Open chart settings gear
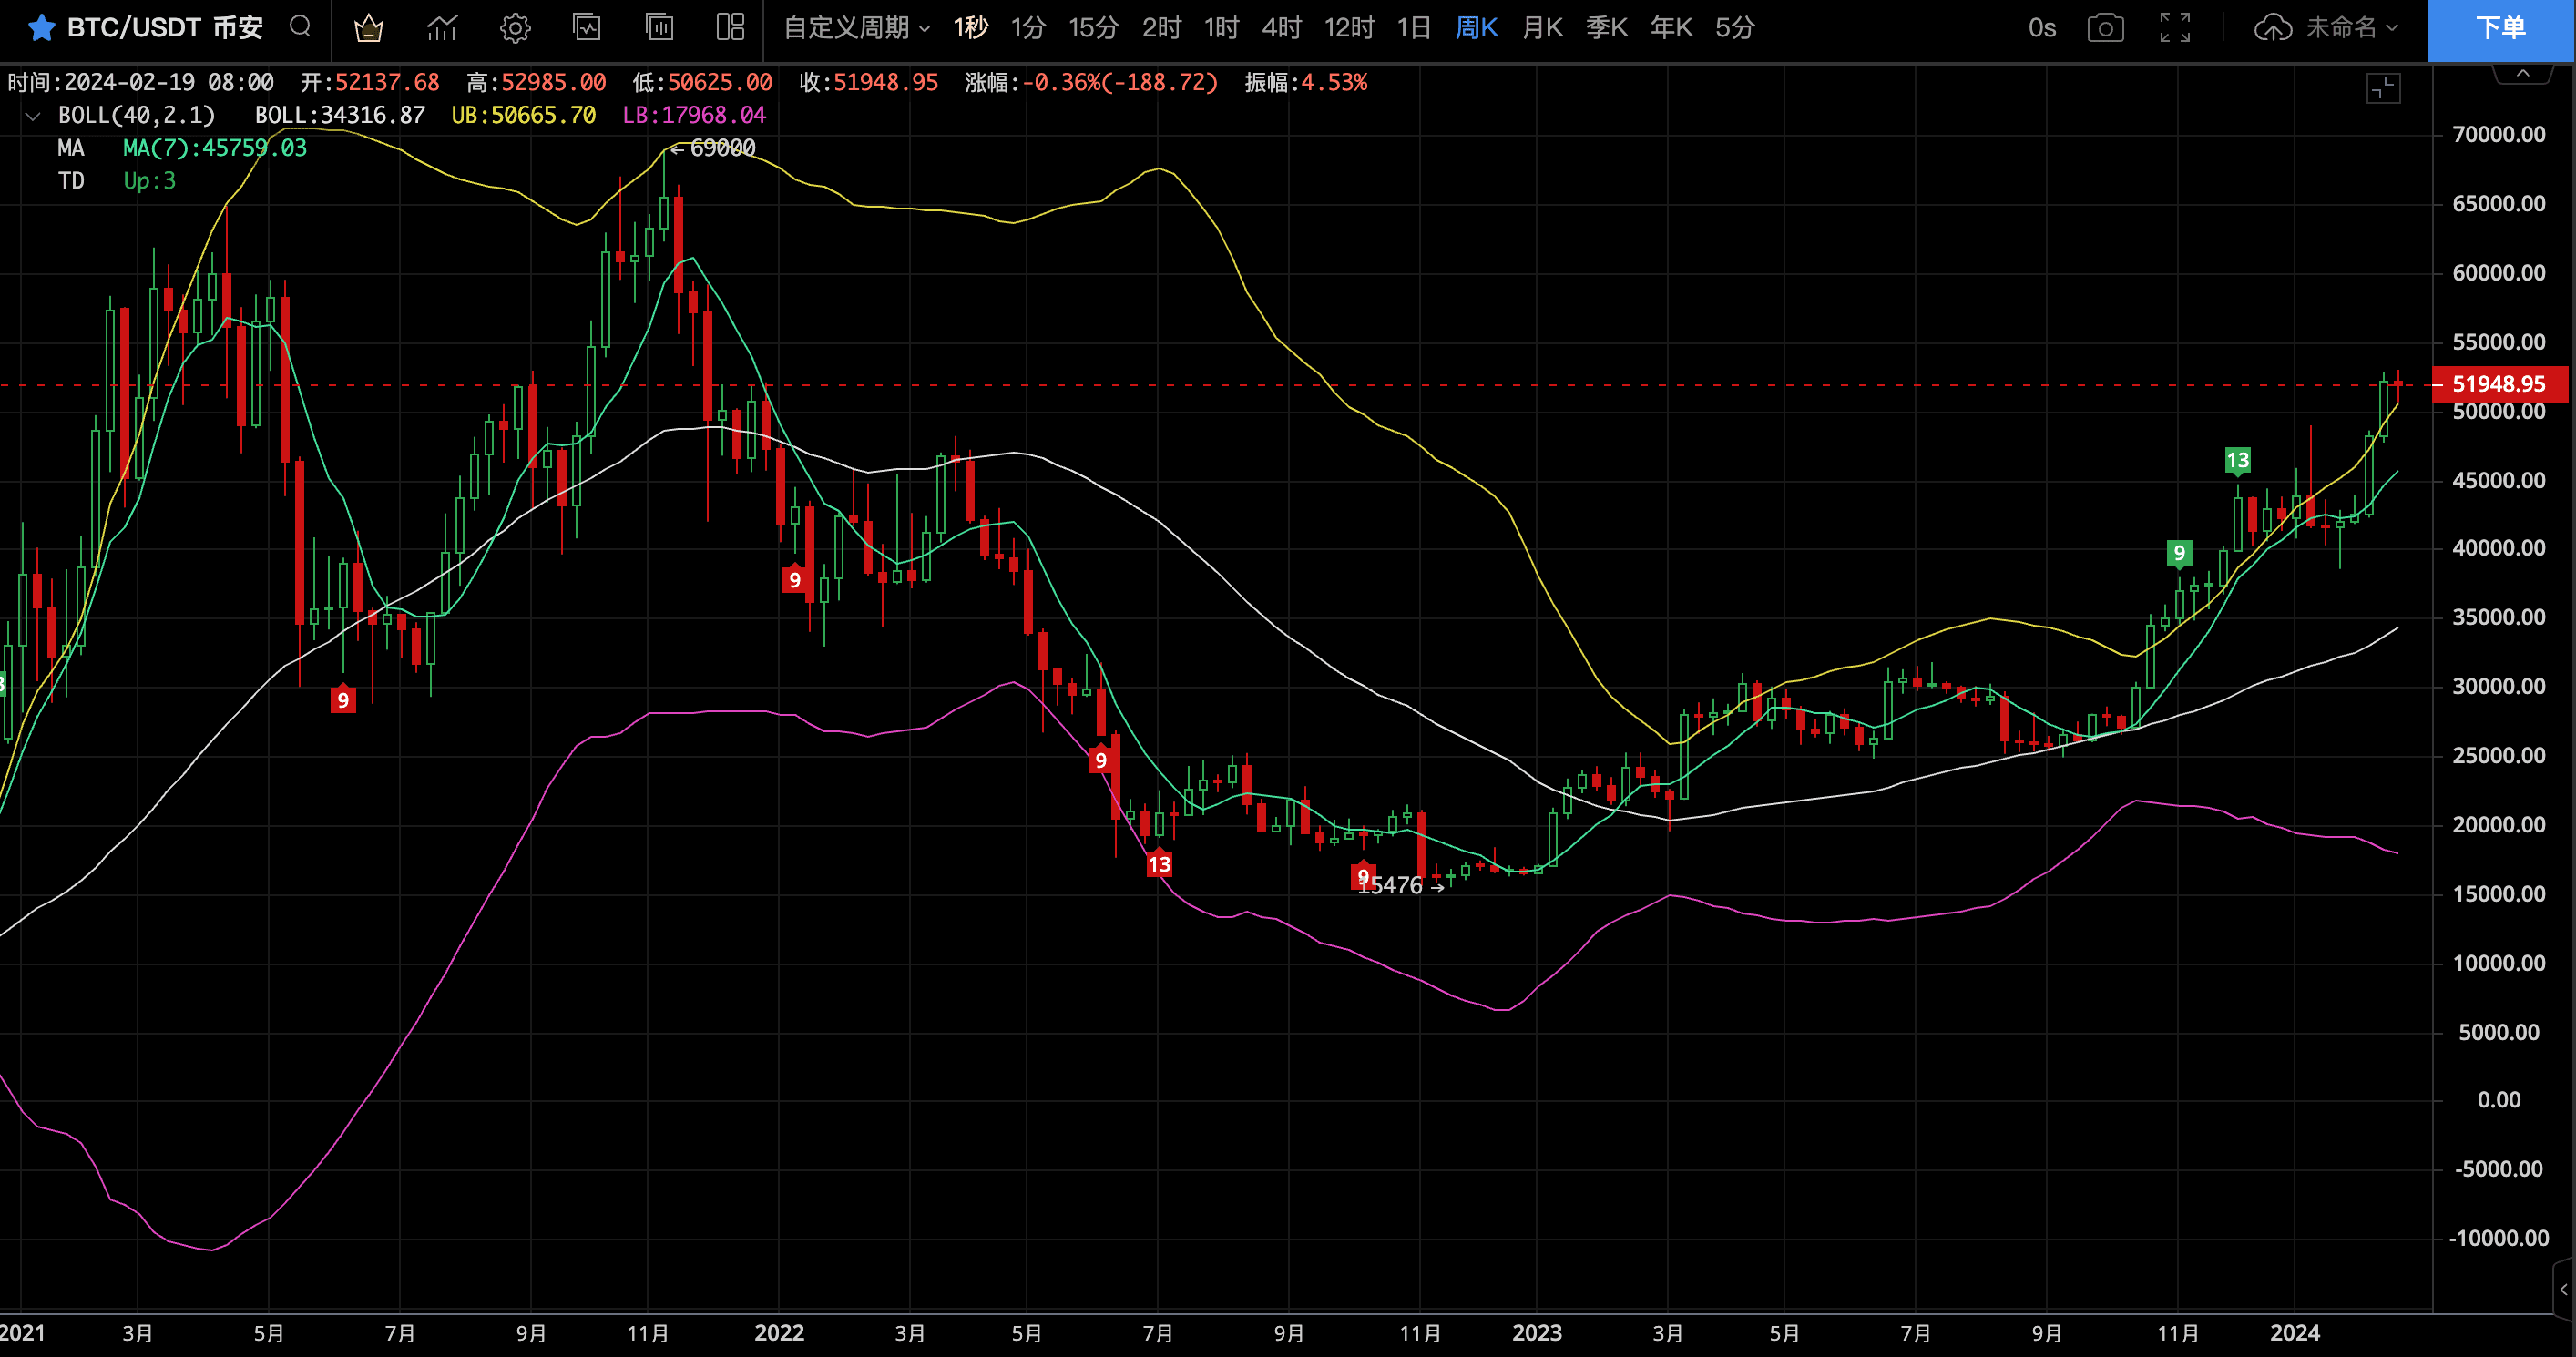 (x=515, y=28)
